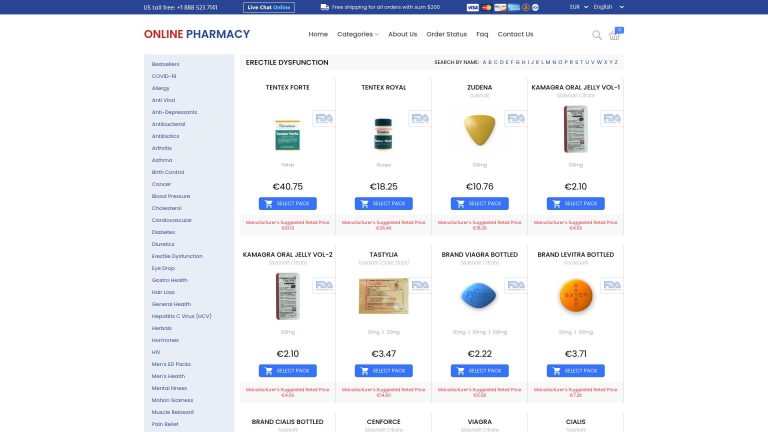Click Select Pack for Tentex Royal

(x=384, y=203)
